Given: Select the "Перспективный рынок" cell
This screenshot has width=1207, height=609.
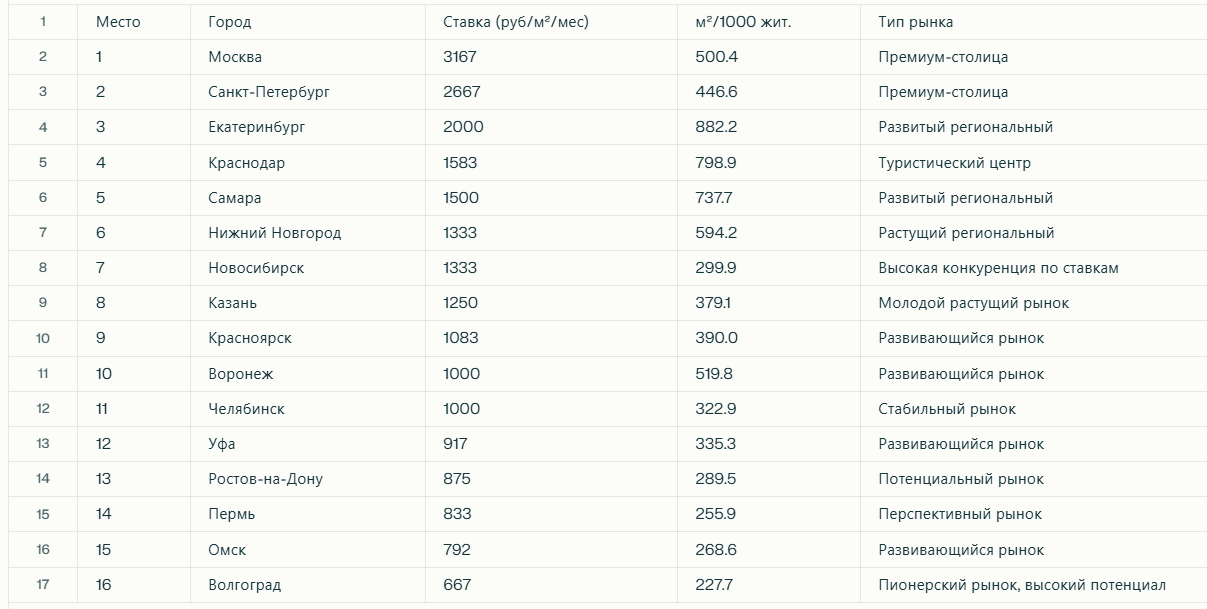Looking at the screenshot, I should [959, 514].
